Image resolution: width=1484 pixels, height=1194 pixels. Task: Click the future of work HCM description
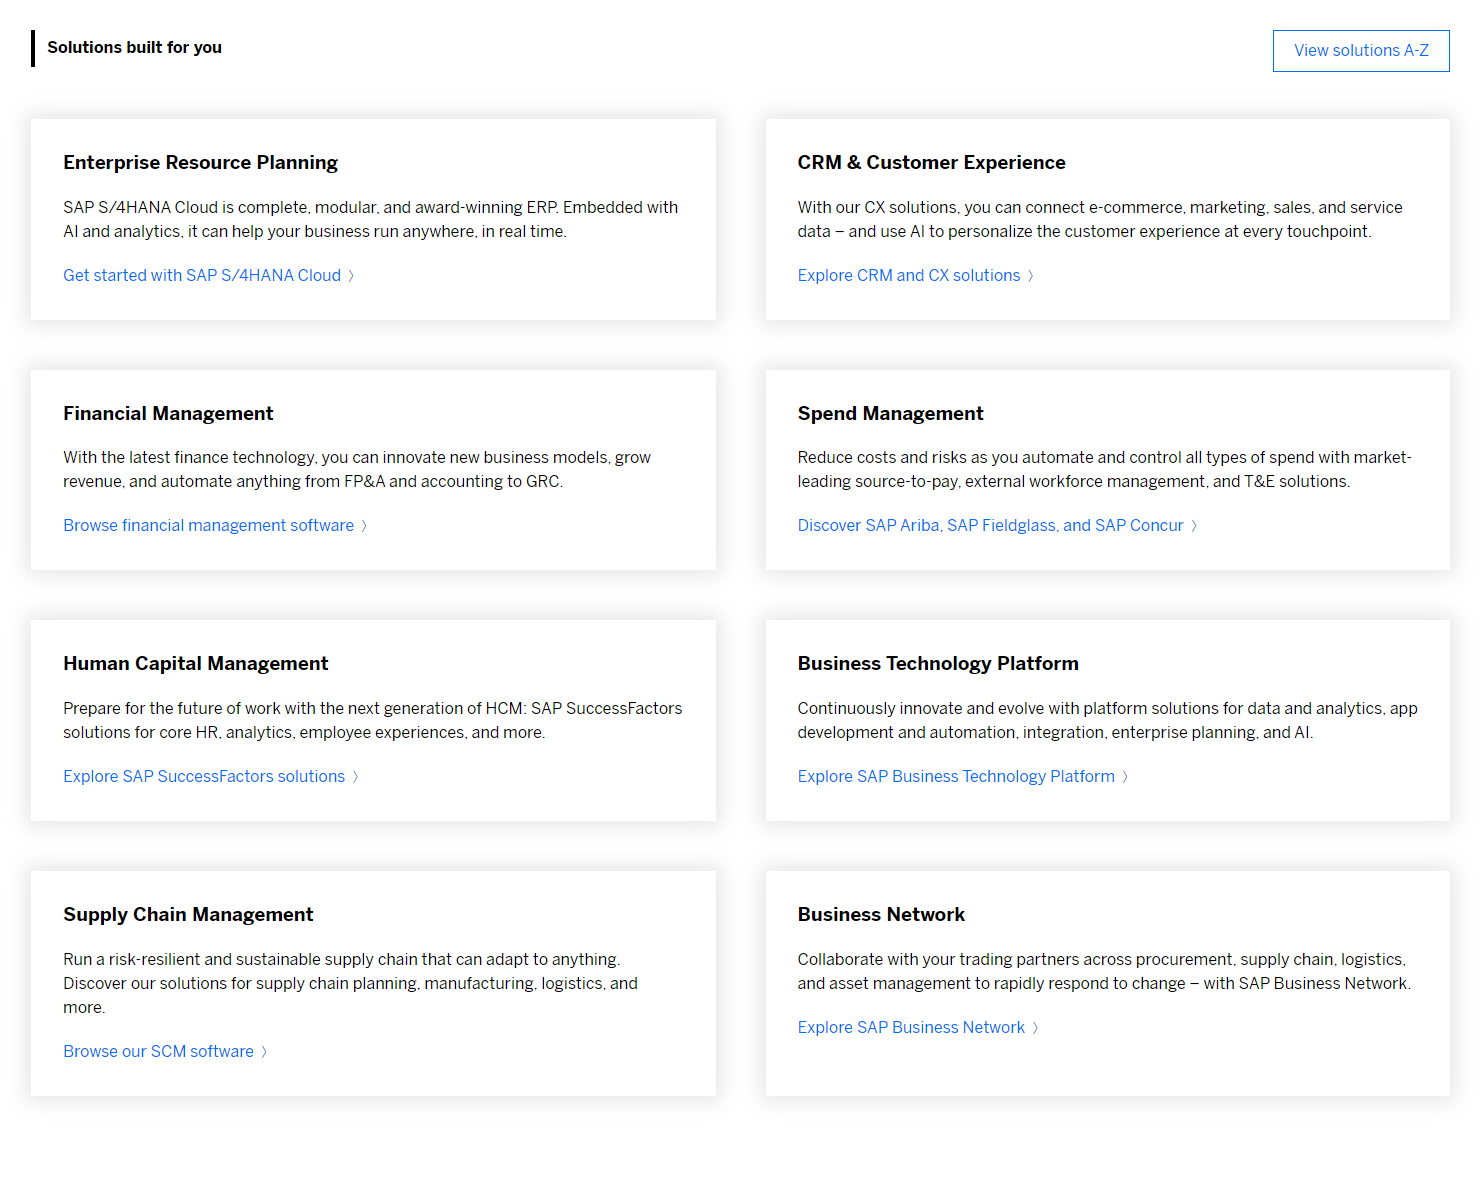tap(373, 720)
